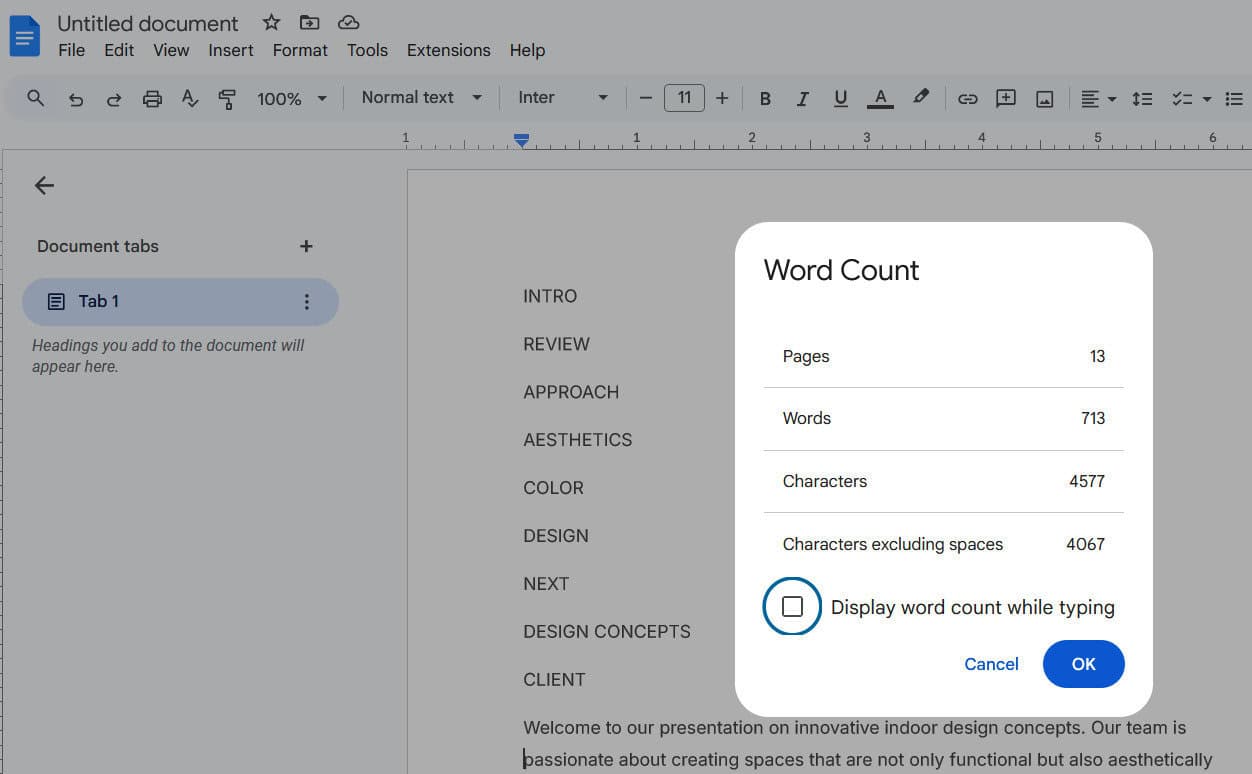This screenshot has width=1252, height=774.
Task: Click the search menus magnifier icon
Action: click(x=36, y=98)
